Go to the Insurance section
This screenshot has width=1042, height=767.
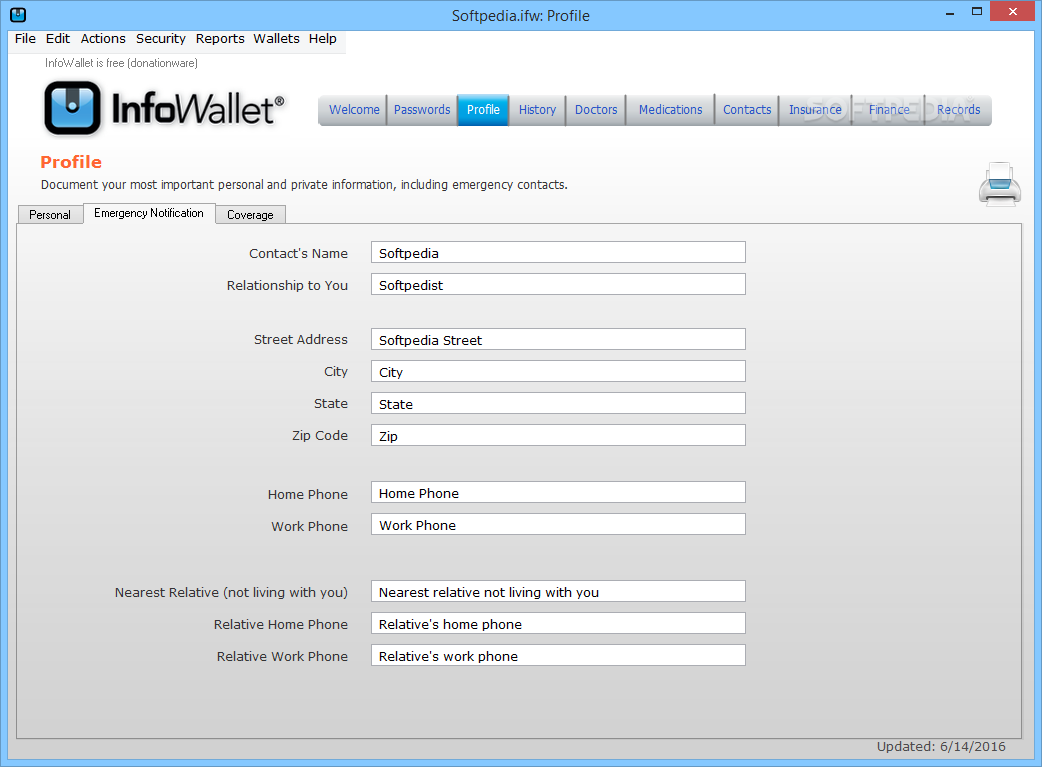[815, 110]
